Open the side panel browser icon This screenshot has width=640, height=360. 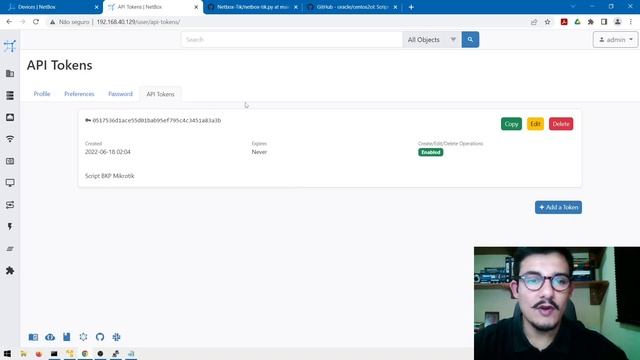tap(604, 22)
